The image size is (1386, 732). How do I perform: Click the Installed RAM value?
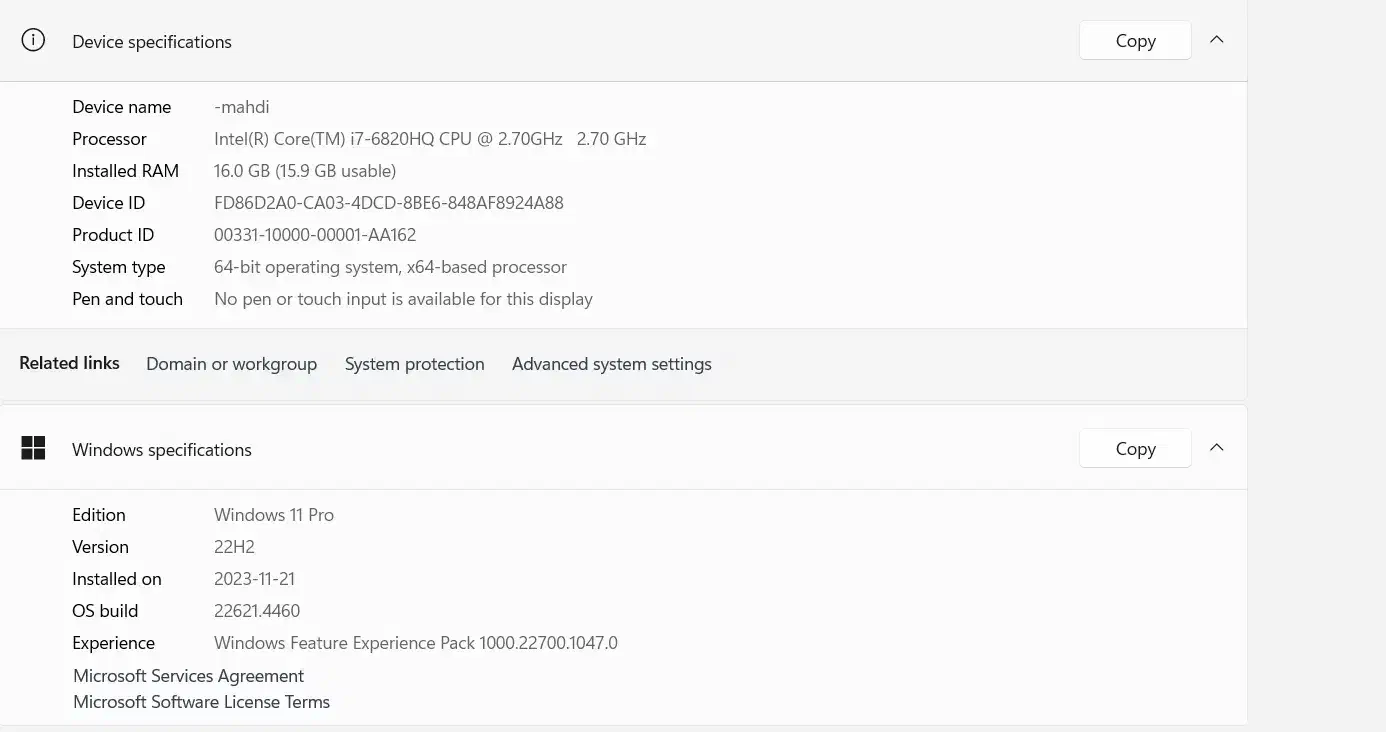(x=304, y=171)
